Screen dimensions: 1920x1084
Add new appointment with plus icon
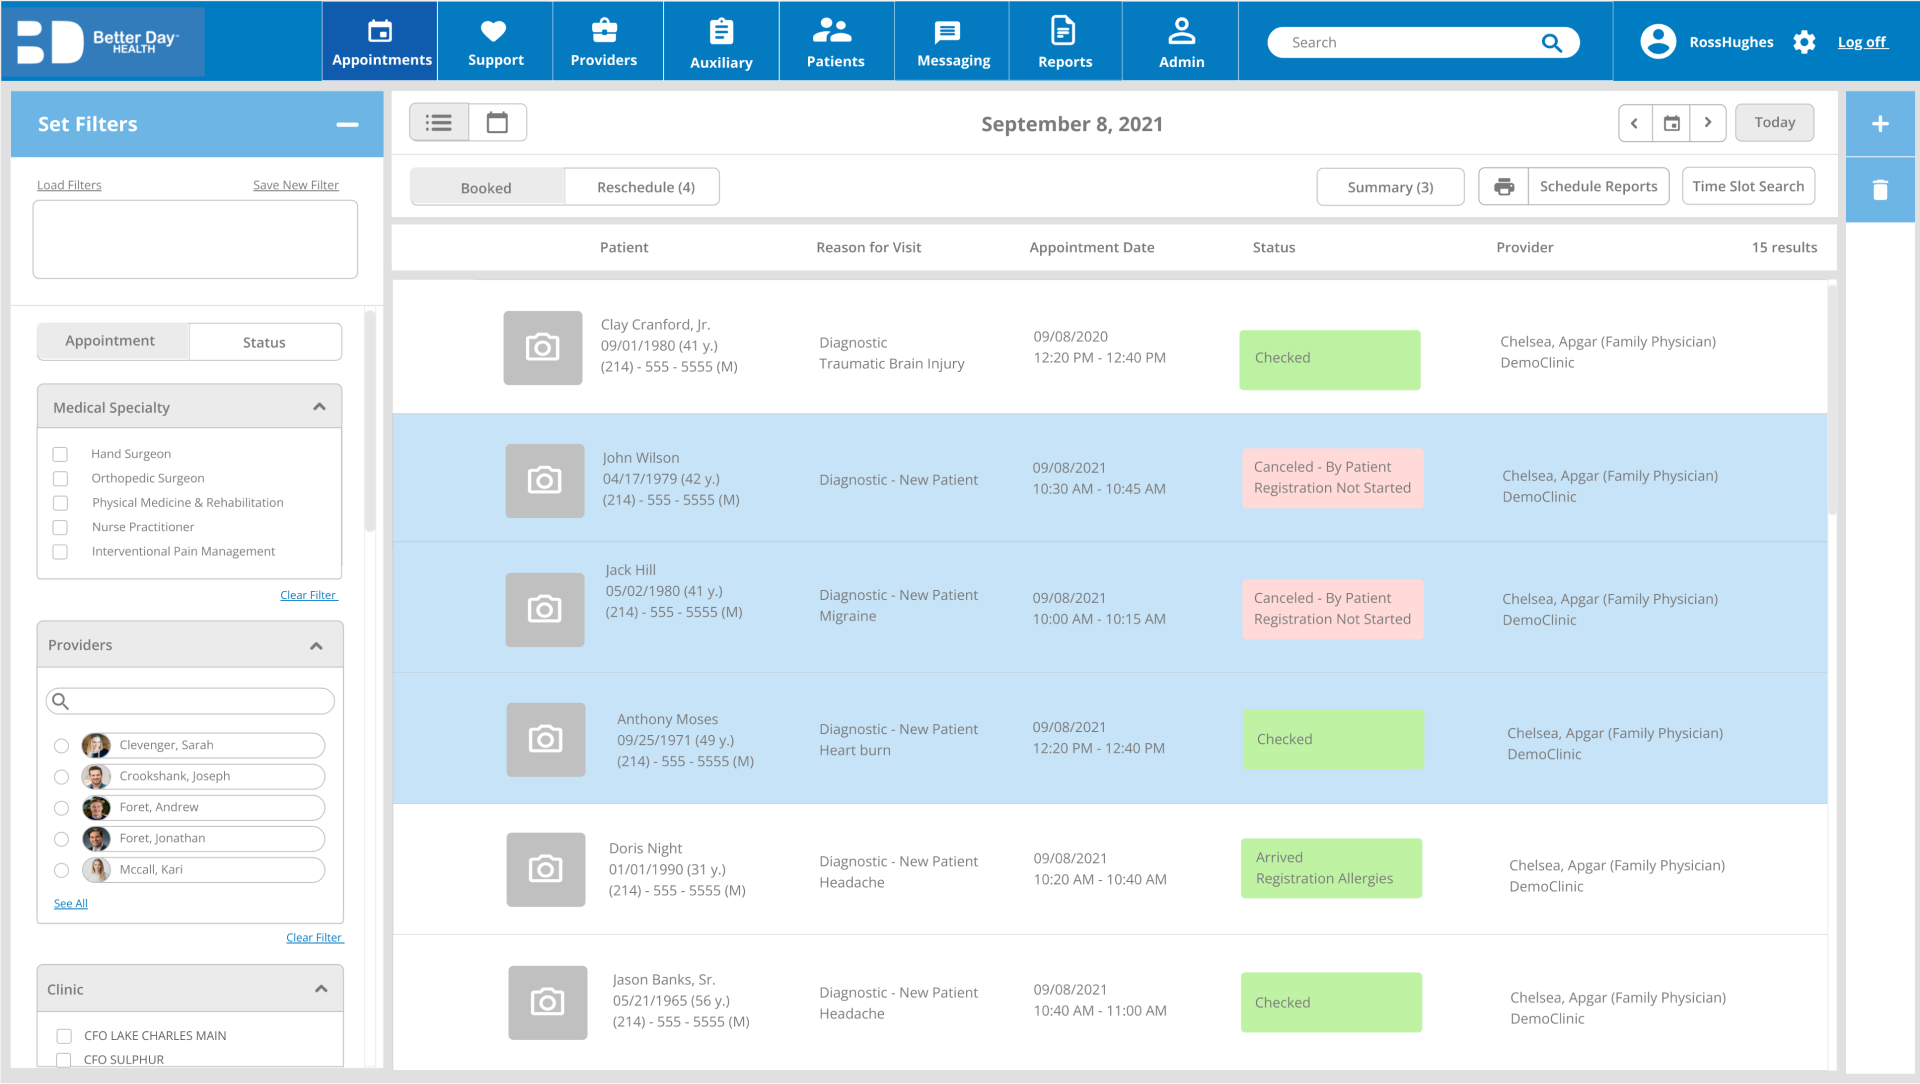[x=1880, y=124]
